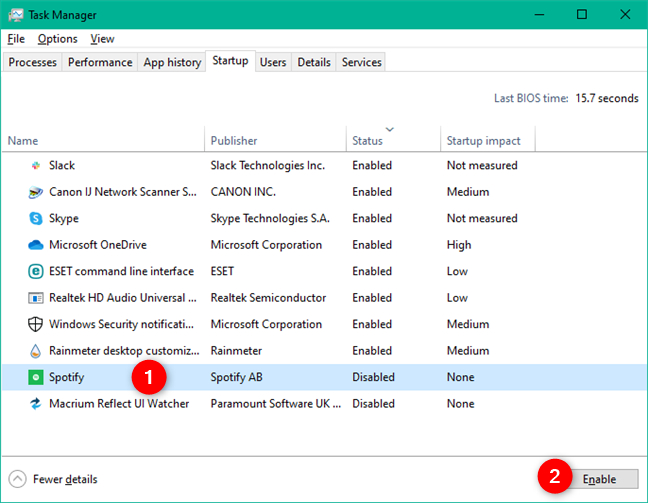This screenshot has height=503, width=648.
Task: Click the 15.7 seconds BIOS time value
Action: point(607,98)
